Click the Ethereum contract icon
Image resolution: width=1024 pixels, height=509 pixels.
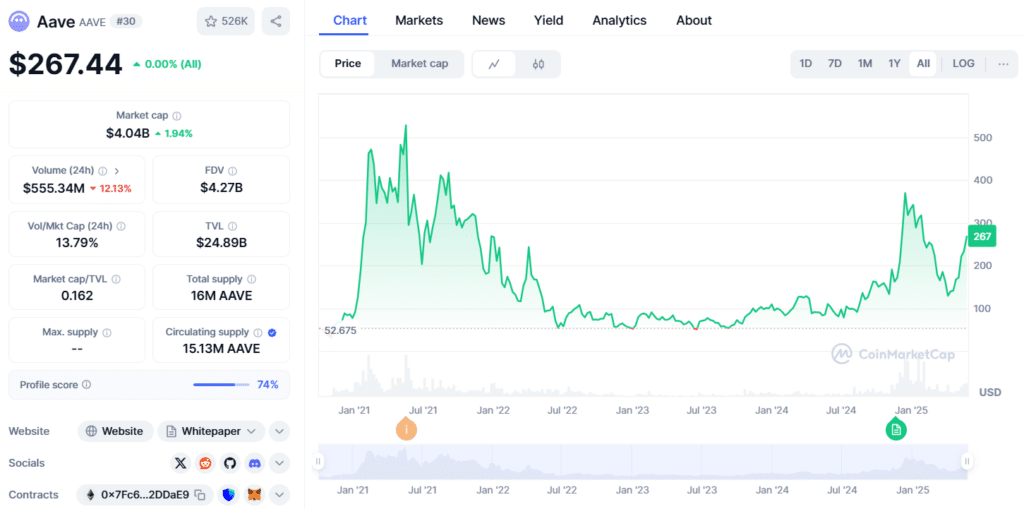coord(89,495)
